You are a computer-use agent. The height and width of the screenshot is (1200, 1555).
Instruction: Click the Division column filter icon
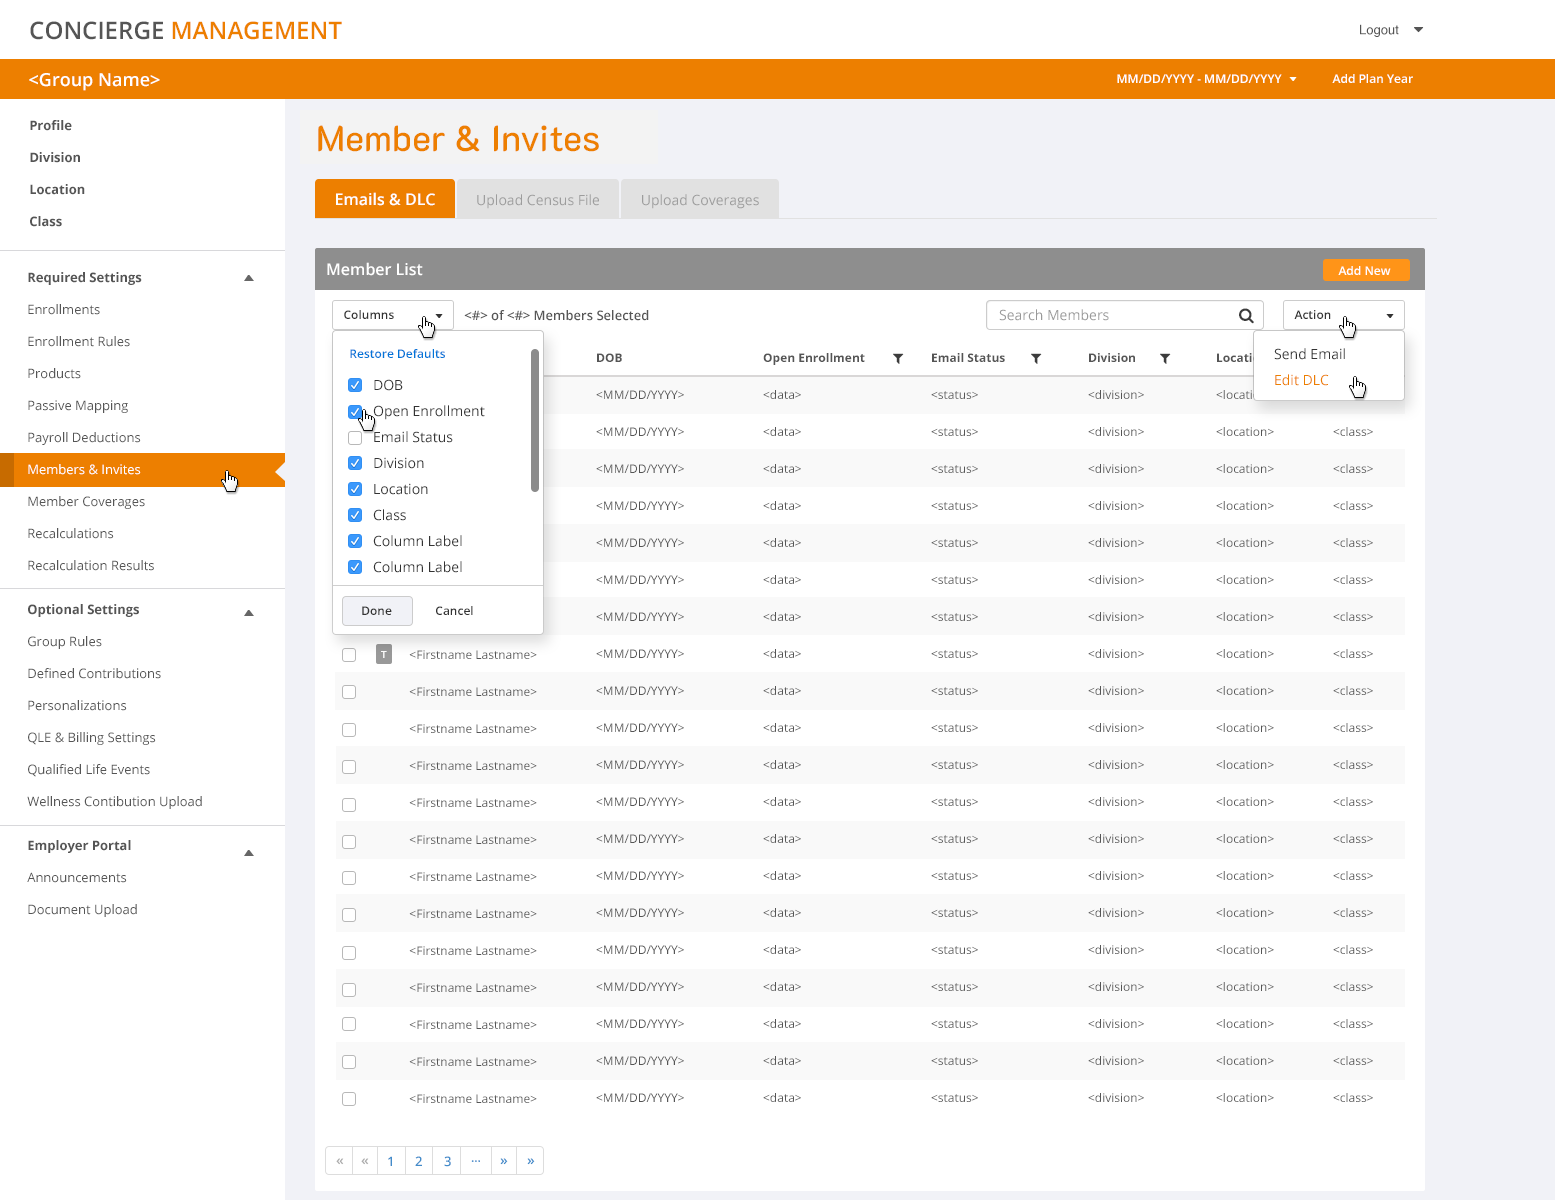pyautogui.click(x=1165, y=358)
